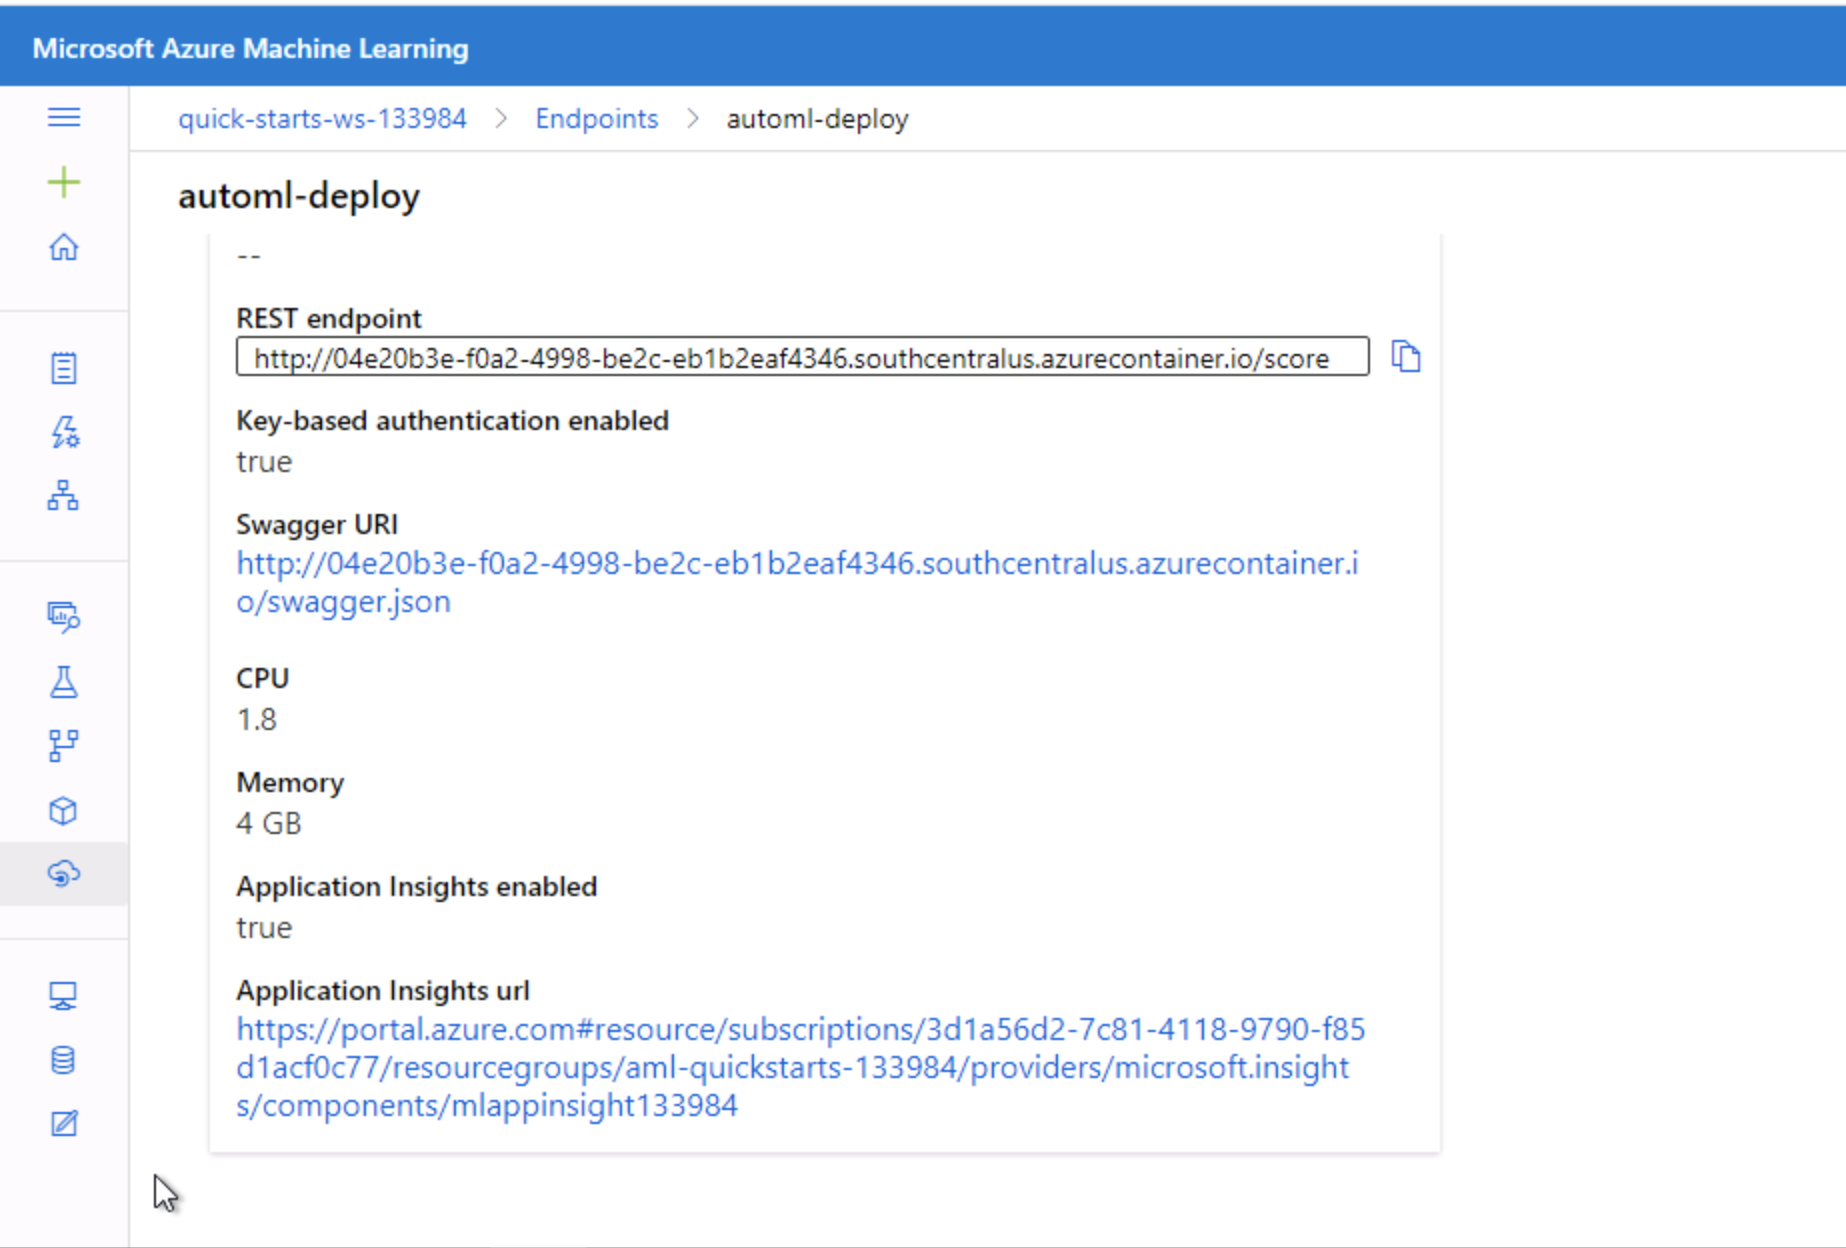Click the Application Insights enabled label
Screen dimensions: 1846x1248
[416, 887]
